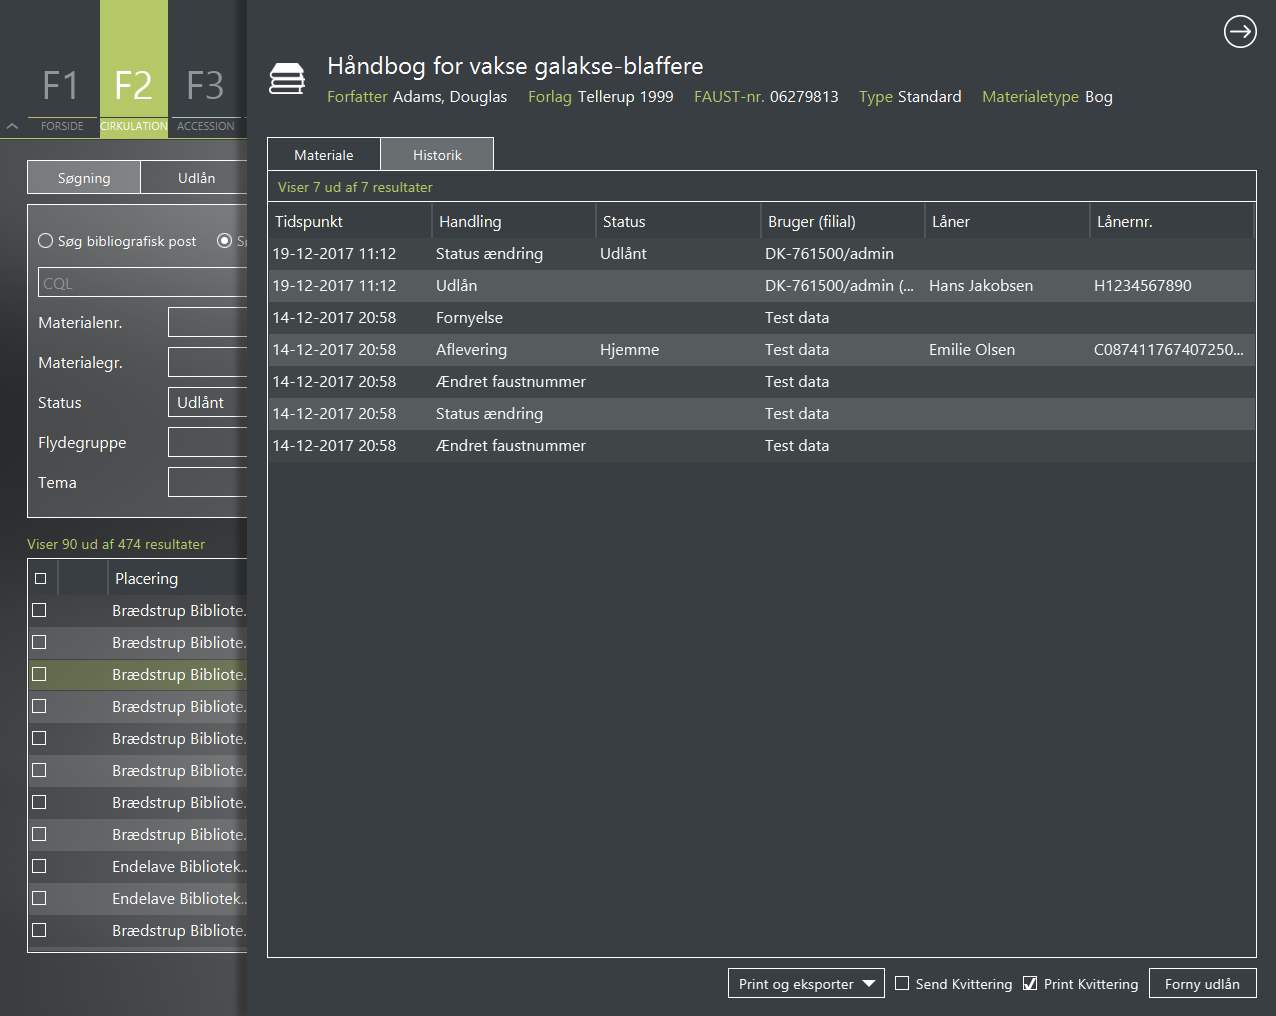Image resolution: width=1276 pixels, height=1016 pixels.
Task: Select the Fornyelse history row
Action: (762, 317)
